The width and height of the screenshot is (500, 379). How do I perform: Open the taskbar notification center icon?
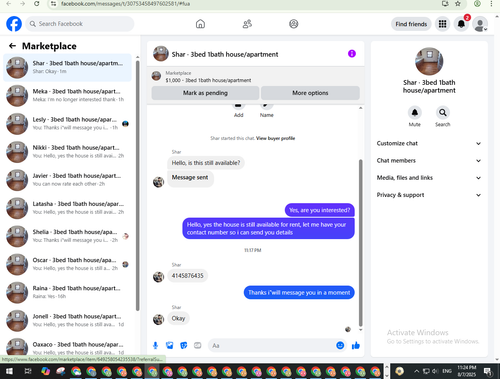point(488,371)
